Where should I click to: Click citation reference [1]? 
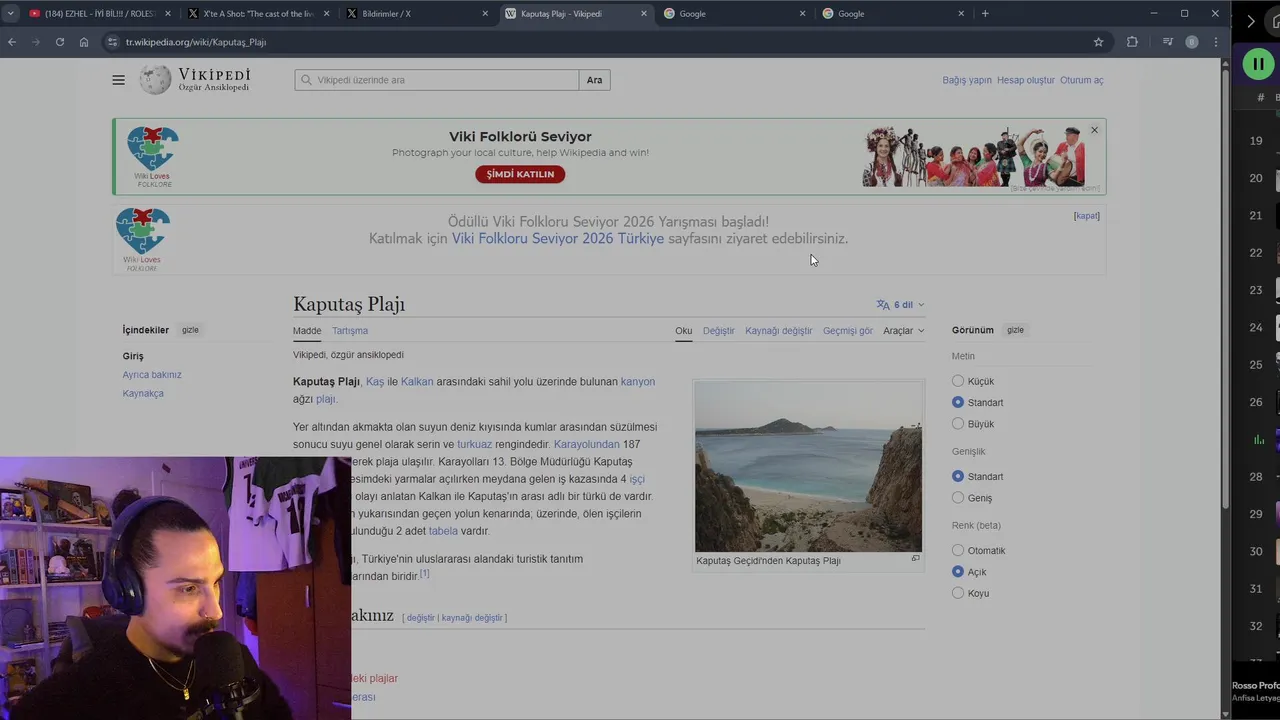[424, 574]
